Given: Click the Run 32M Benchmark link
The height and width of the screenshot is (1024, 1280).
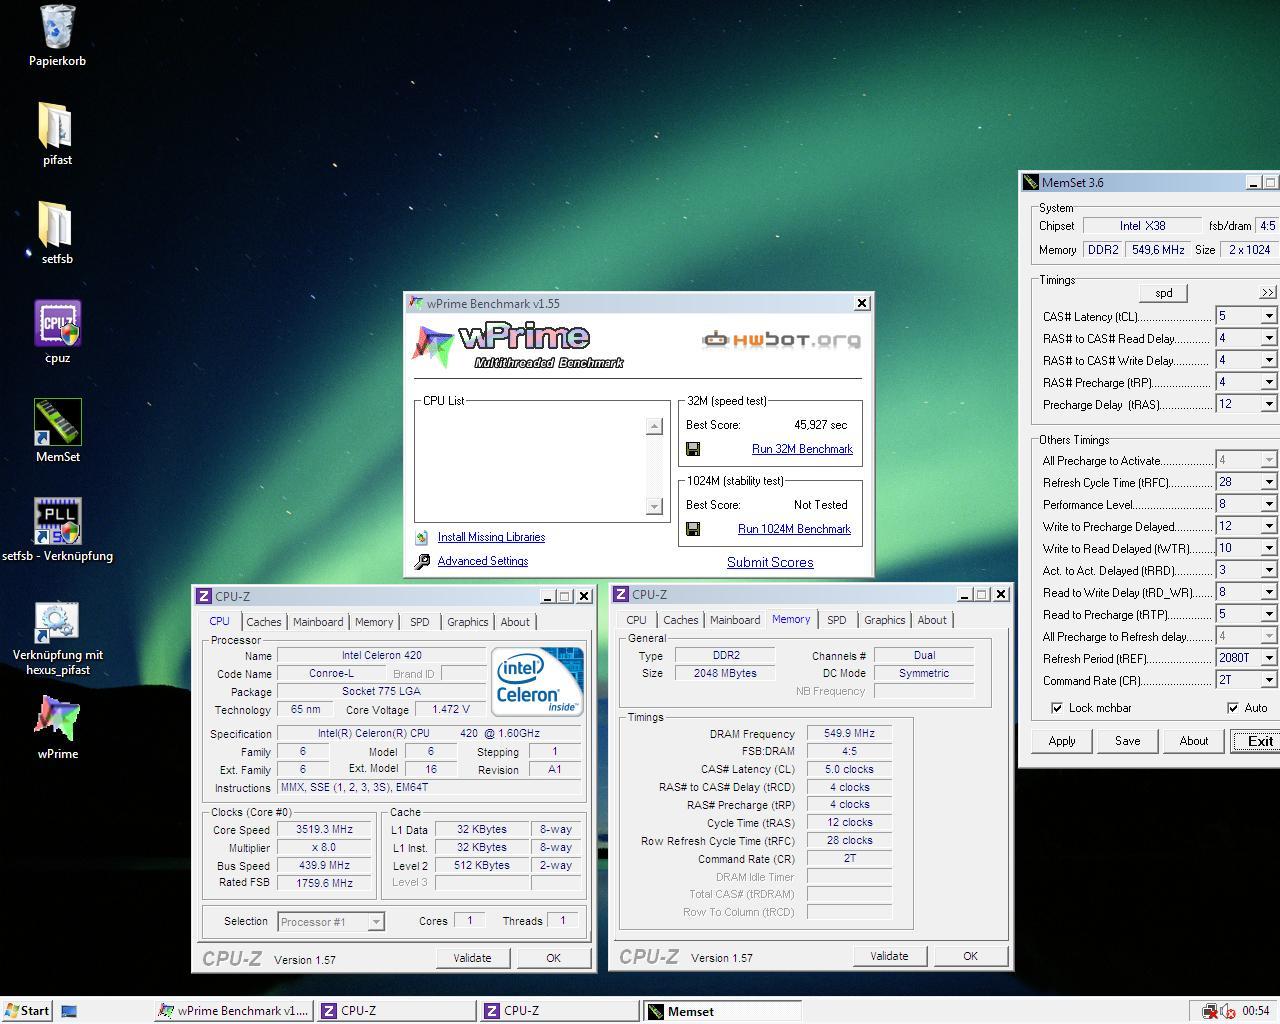Looking at the screenshot, I should (x=802, y=449).
